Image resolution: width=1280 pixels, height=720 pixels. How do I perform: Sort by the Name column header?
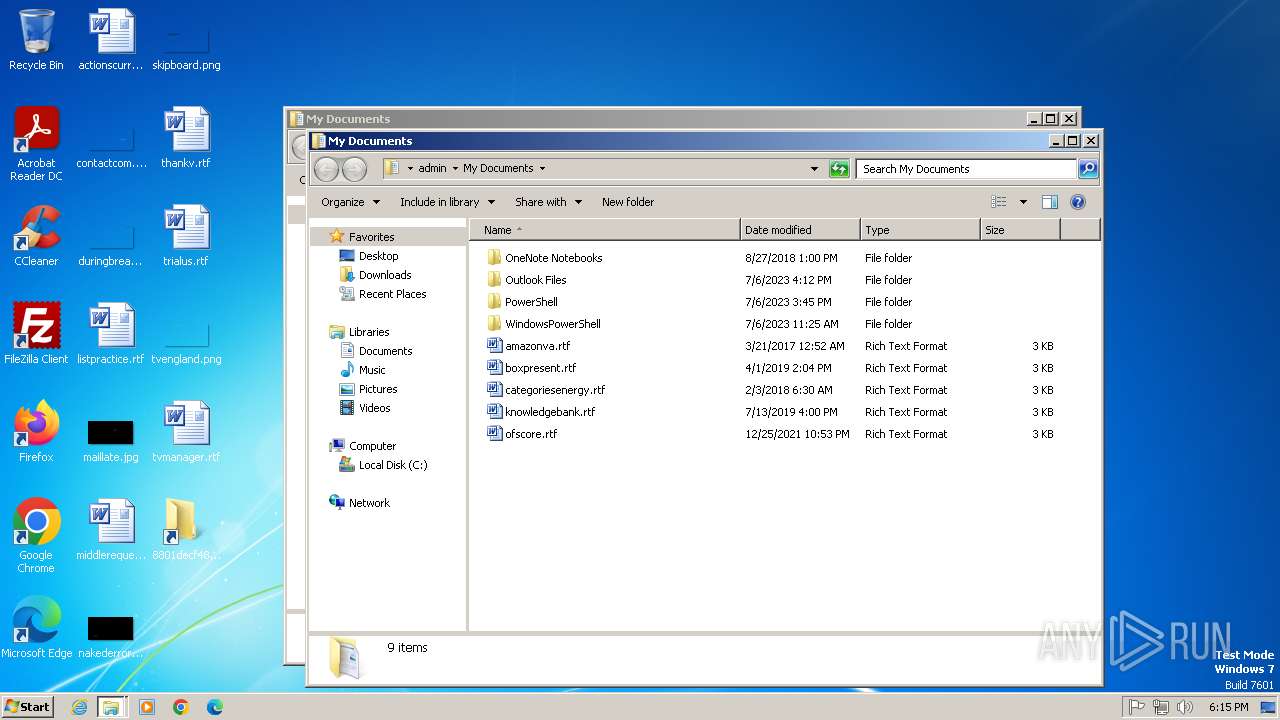tap(605, 230)
